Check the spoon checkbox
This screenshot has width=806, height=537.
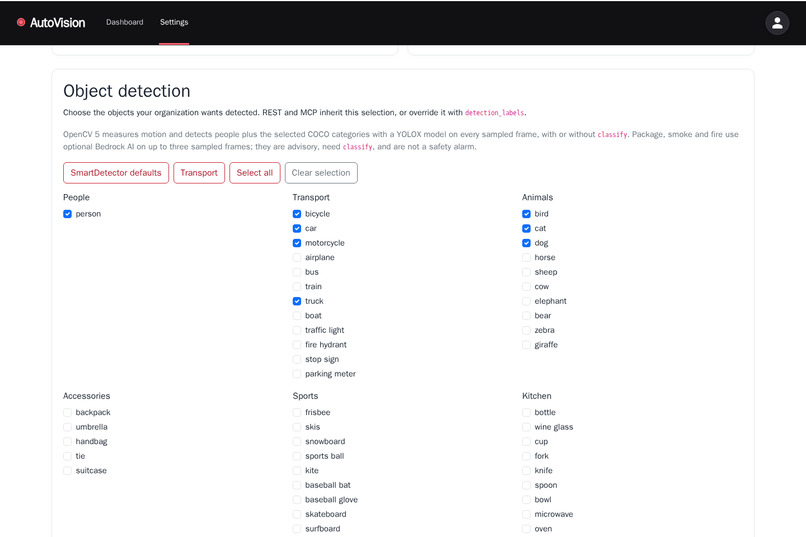pos(526,485)
